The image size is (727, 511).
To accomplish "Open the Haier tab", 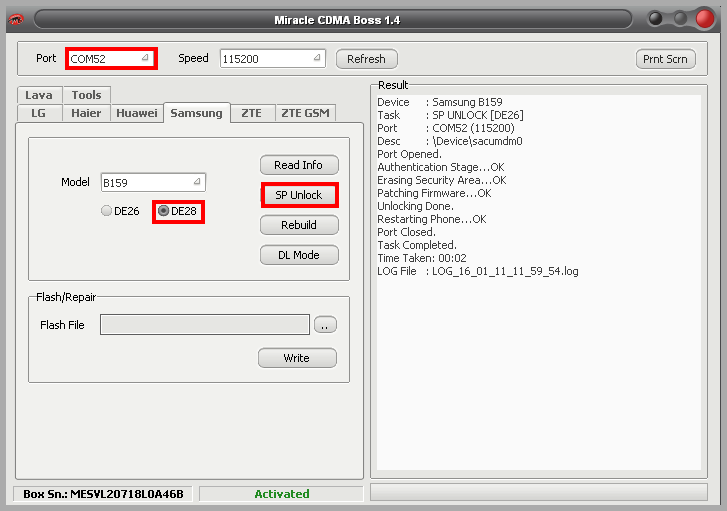I will coord(86,113).
